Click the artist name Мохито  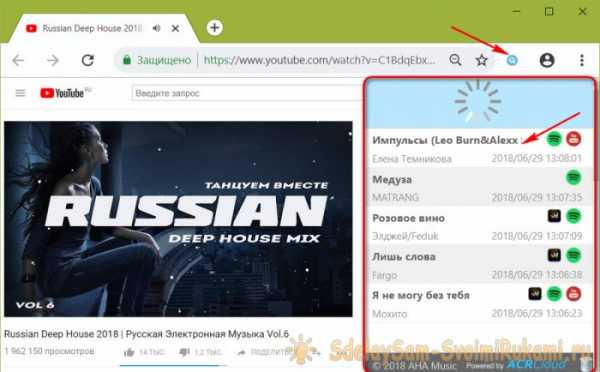390,314
